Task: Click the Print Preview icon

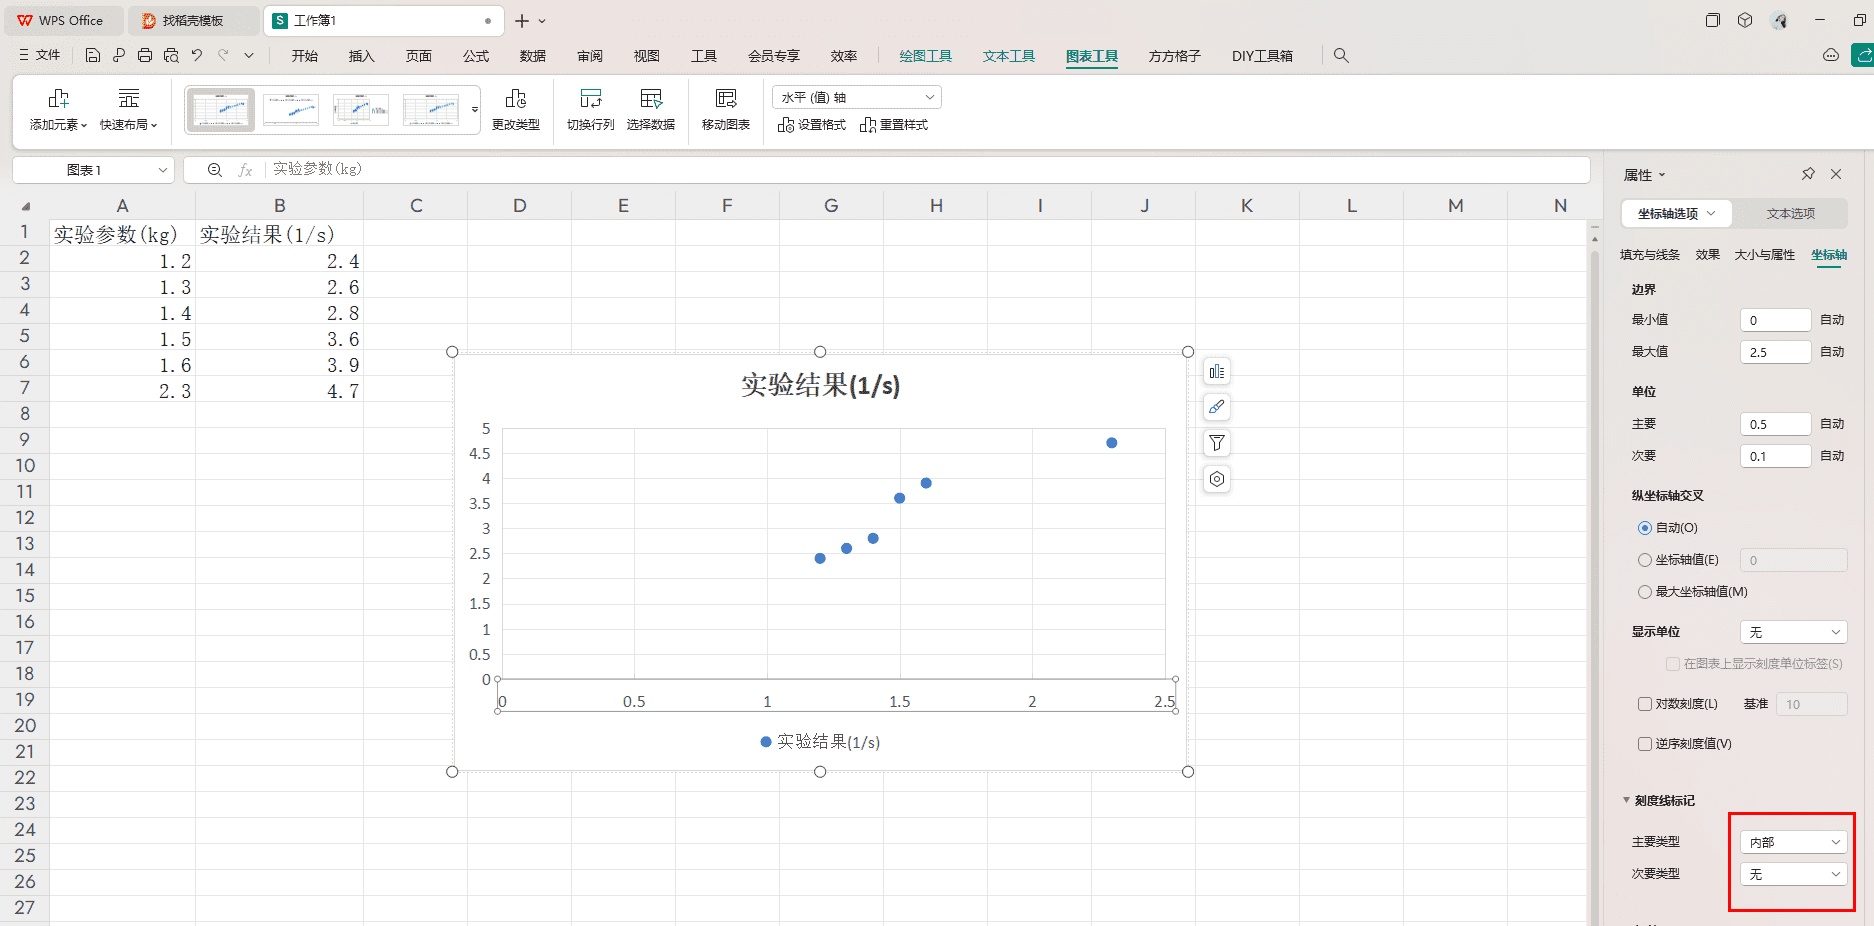Action: pyautogui.click(x=171, y=56)
